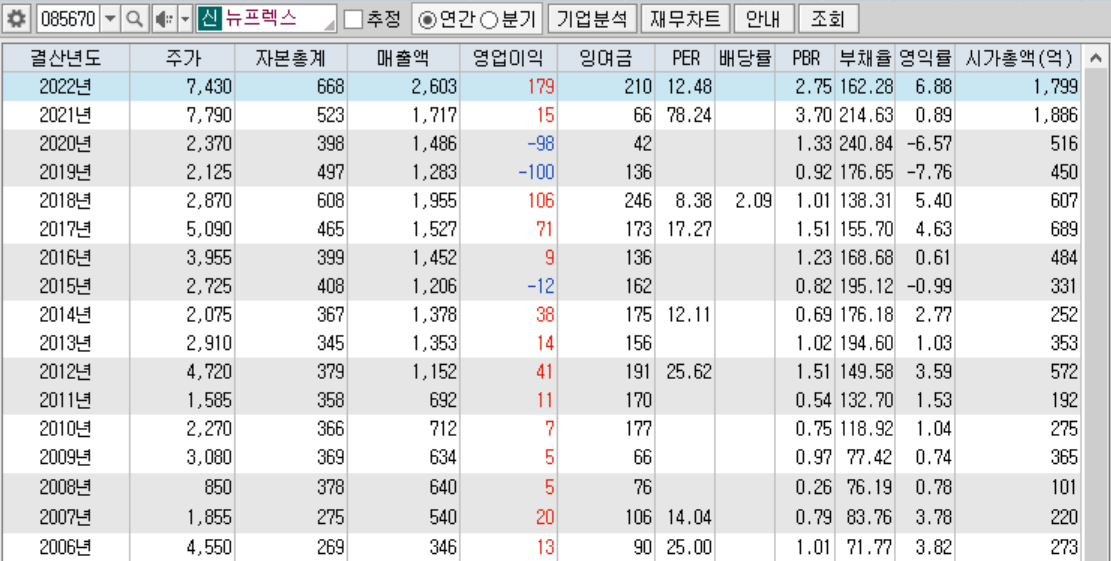This screenshot has height=561, width=1111.
Task: Click the 2008 stock price 850
Action: pos(218,489)
